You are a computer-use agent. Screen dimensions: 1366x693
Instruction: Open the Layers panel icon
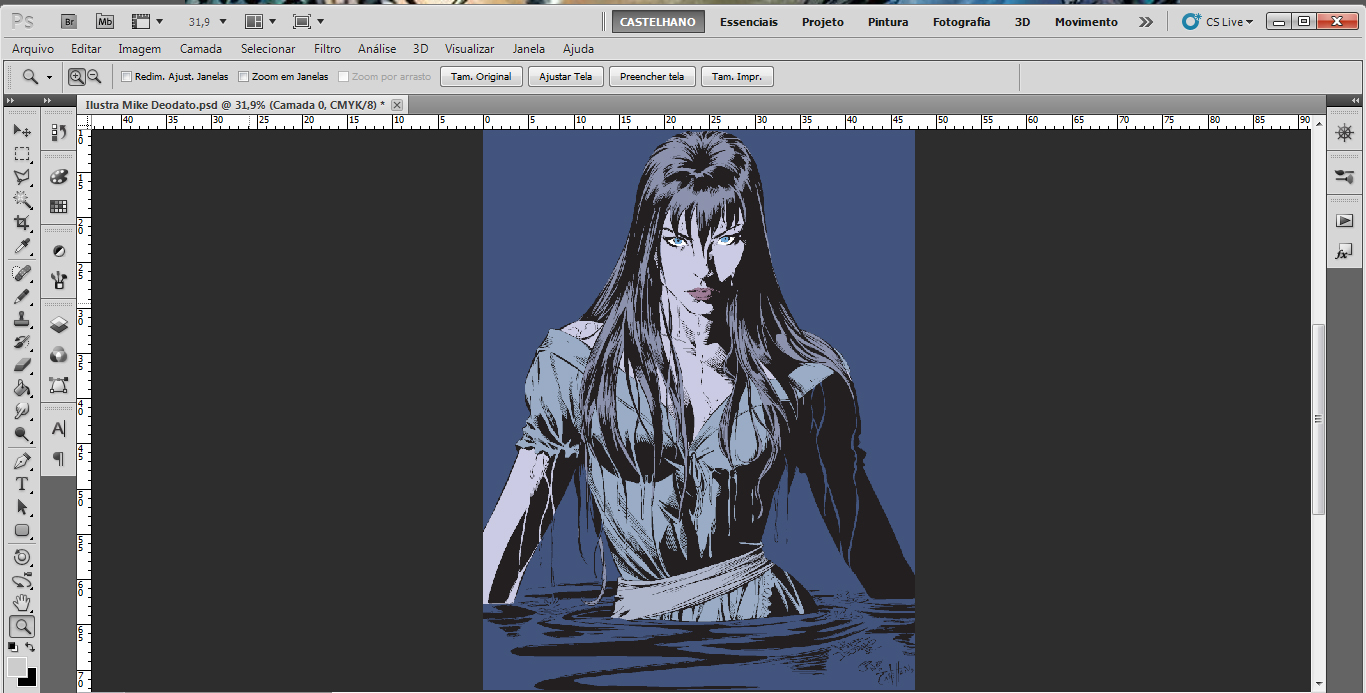tap(58, 325)
